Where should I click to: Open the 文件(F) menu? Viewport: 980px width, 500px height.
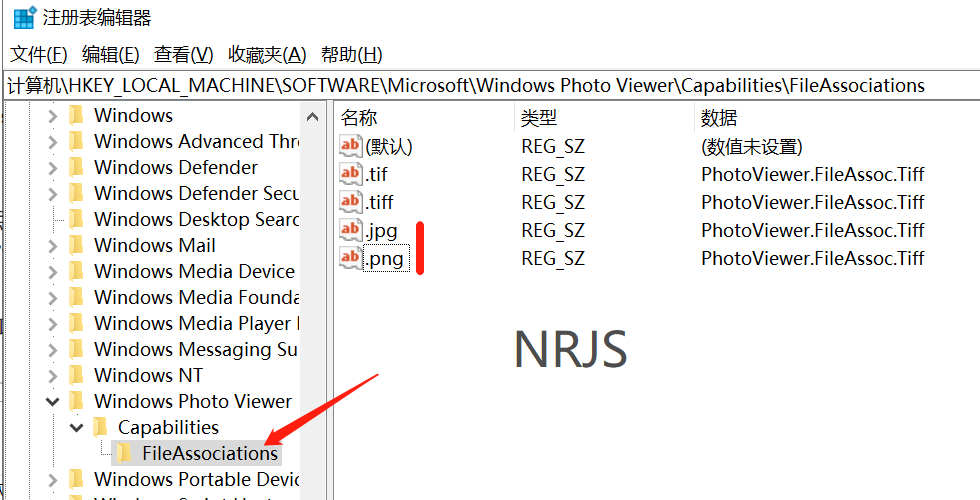(39, 55)
